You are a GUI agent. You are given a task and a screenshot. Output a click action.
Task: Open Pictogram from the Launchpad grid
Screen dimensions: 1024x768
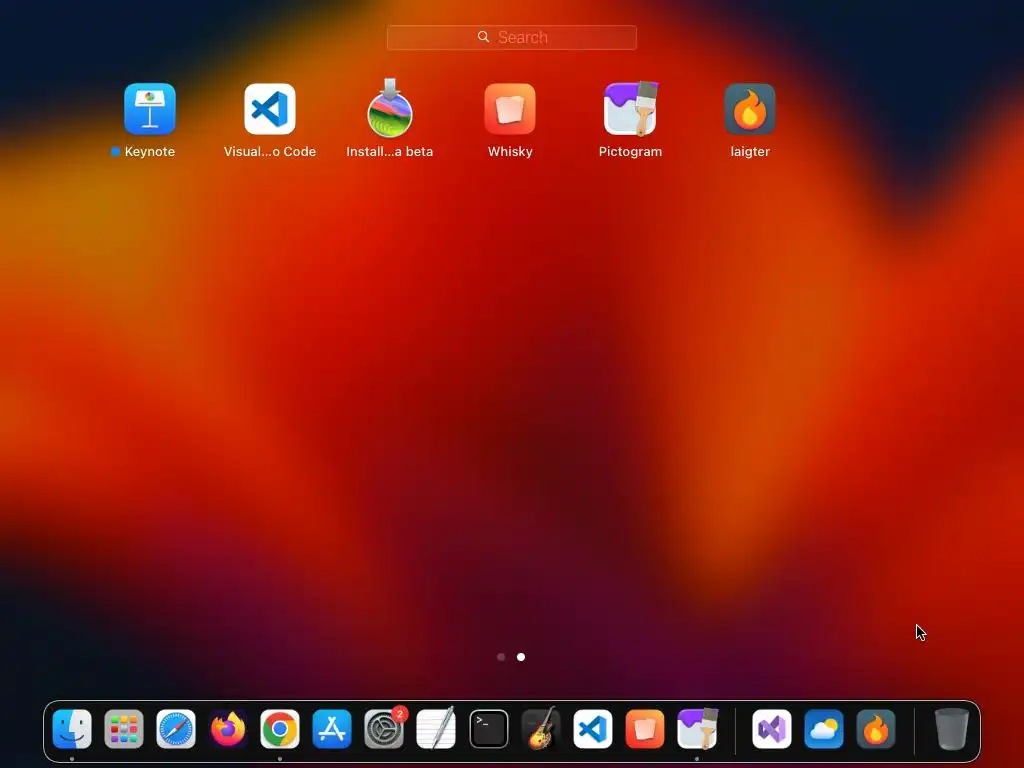630,109
